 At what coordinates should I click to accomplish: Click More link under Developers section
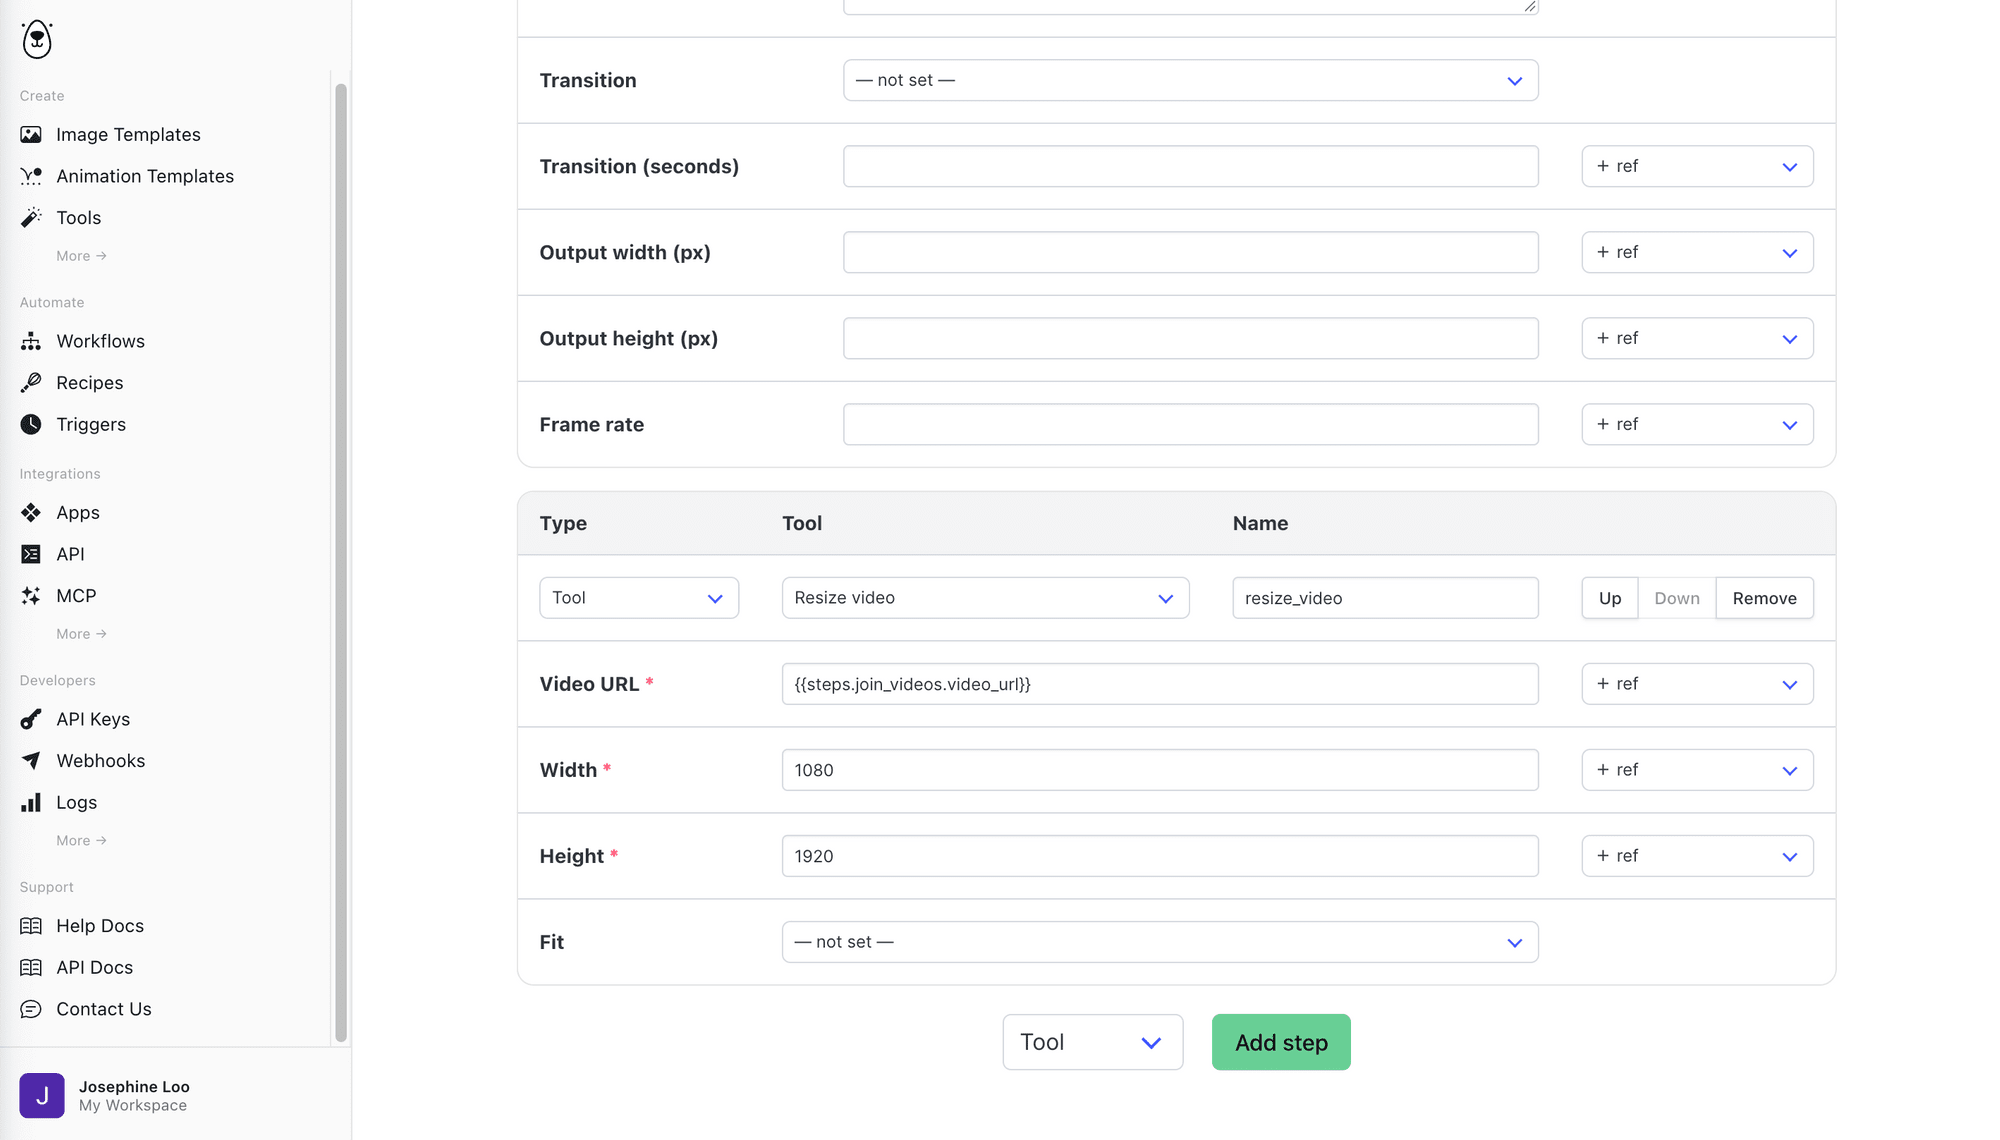81,841
